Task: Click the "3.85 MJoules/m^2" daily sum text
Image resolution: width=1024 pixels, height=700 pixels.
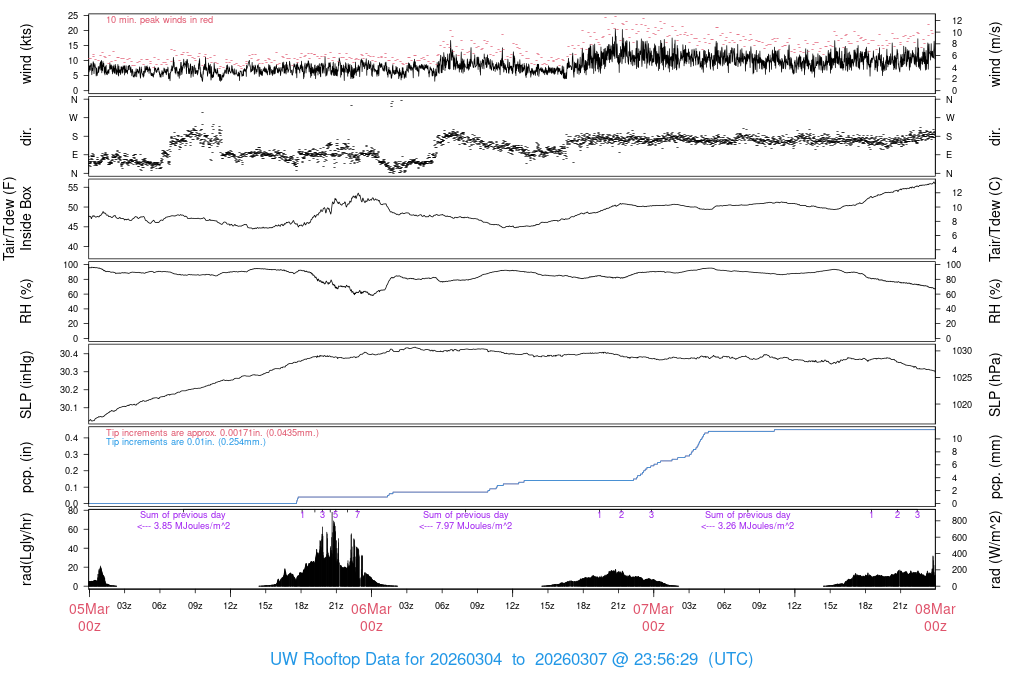Action: (x=192, y=526)
